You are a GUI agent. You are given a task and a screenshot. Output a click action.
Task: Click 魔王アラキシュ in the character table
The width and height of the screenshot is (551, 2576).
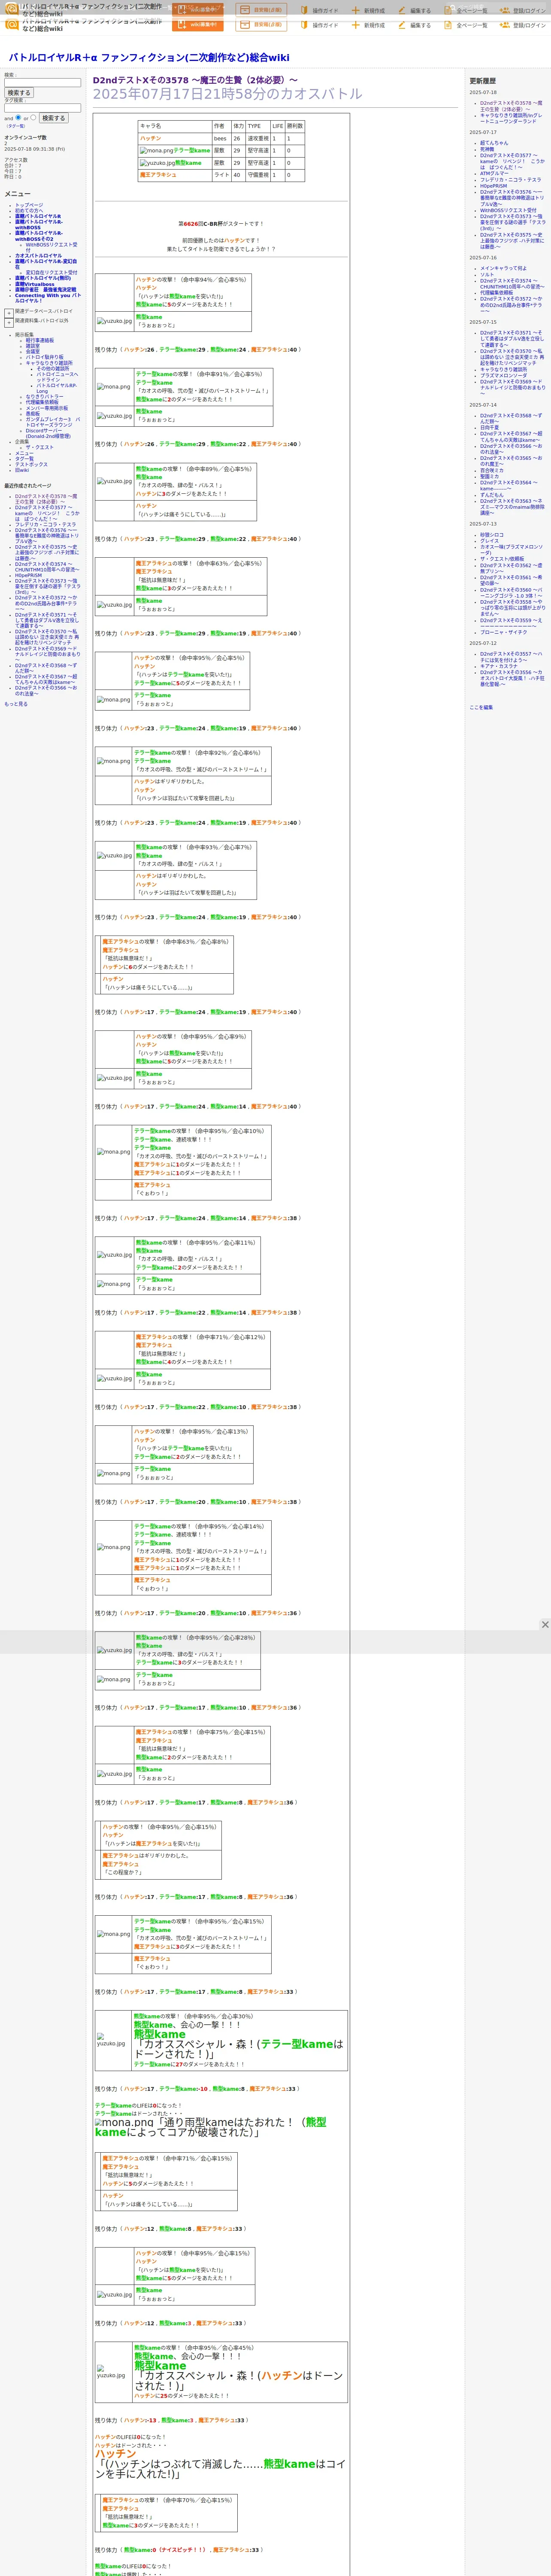[158, 175]
